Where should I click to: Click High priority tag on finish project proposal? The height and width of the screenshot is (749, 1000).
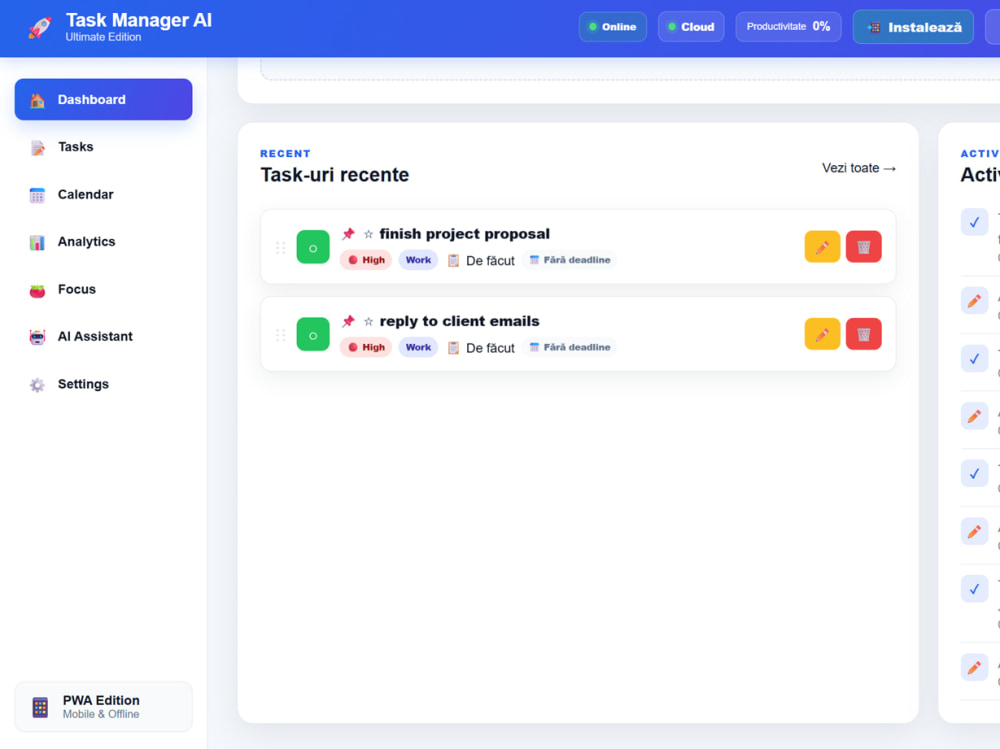click(366, 260)
